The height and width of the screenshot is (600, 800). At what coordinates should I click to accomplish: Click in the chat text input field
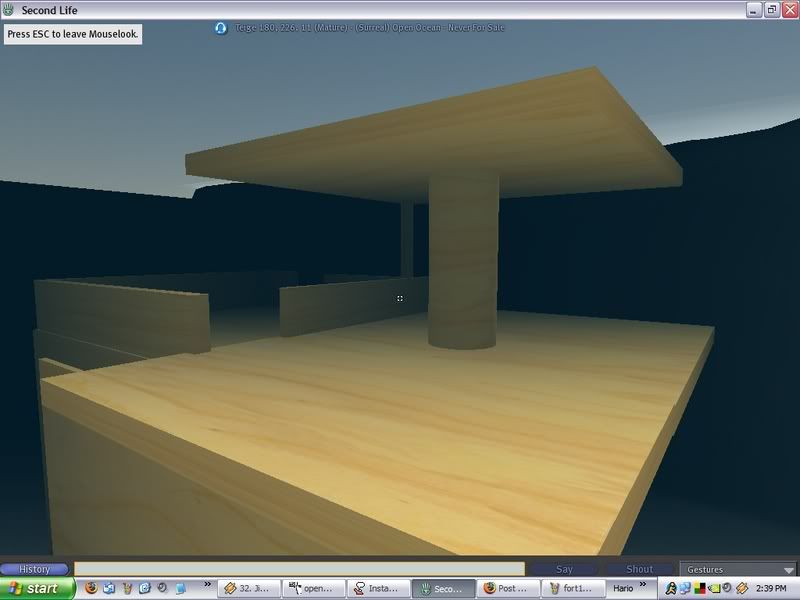300,569
